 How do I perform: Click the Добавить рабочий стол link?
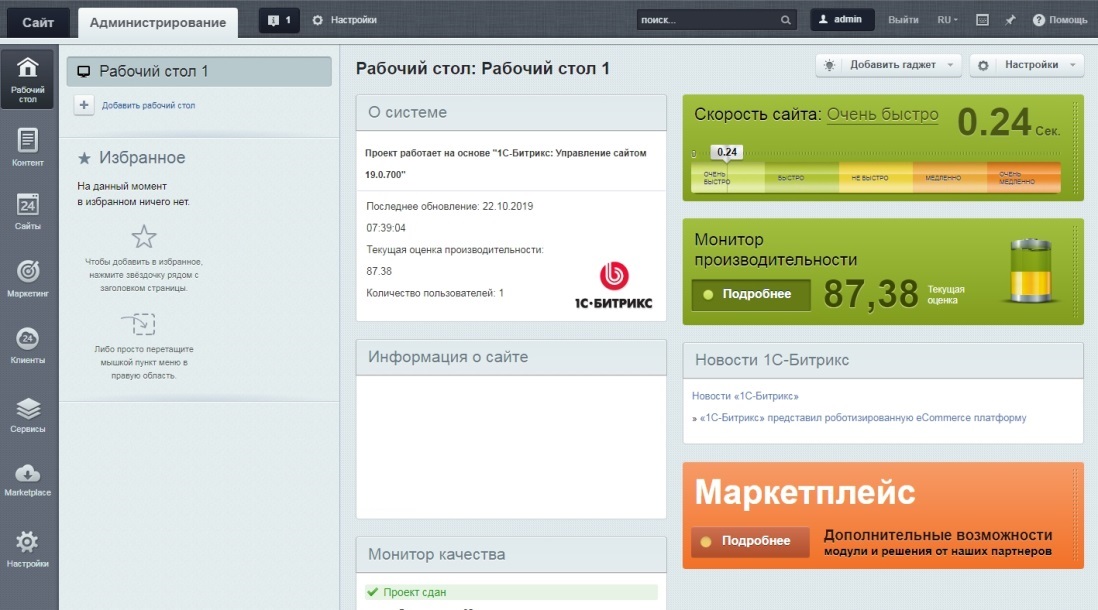click(148, 106)
